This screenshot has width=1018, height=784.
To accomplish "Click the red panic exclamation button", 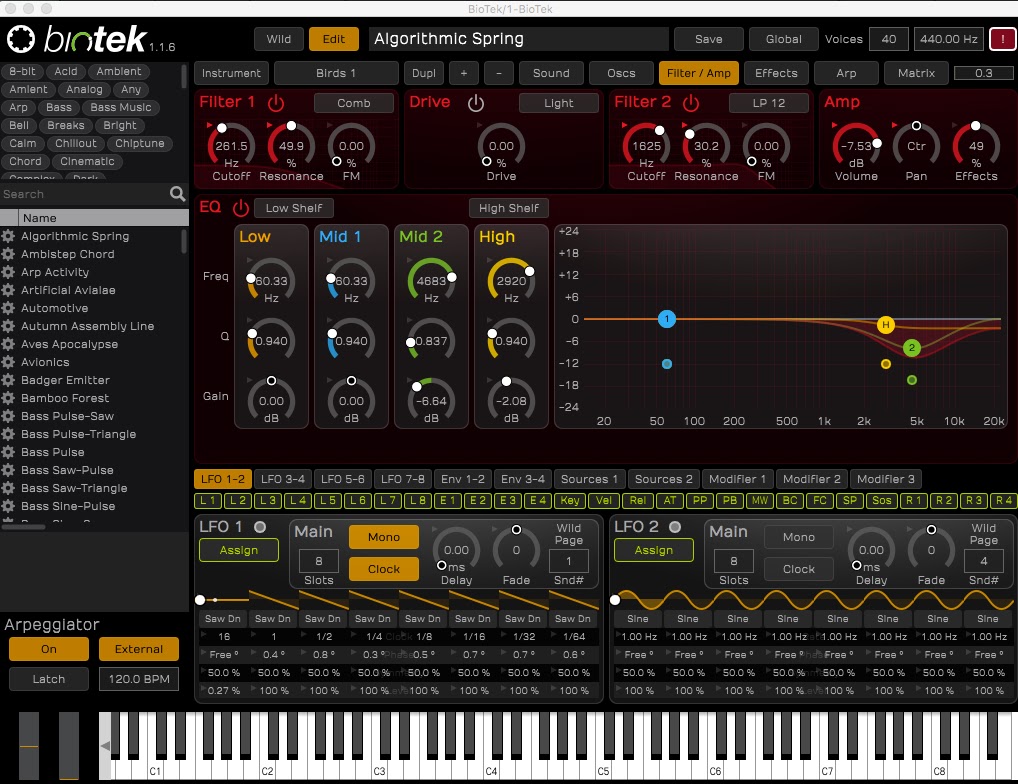I will click(x=1002, y=39).
